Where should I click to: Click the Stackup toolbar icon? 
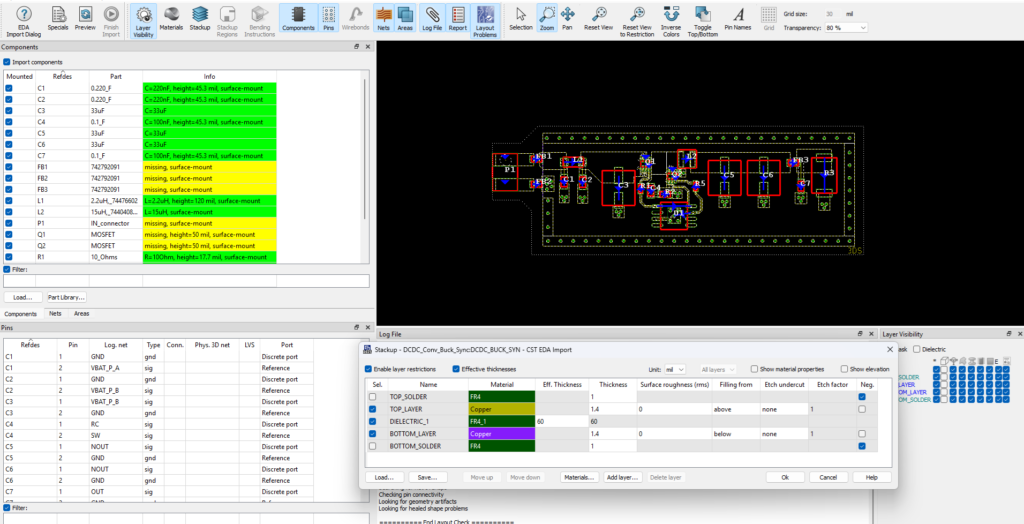tap(200, 17)
